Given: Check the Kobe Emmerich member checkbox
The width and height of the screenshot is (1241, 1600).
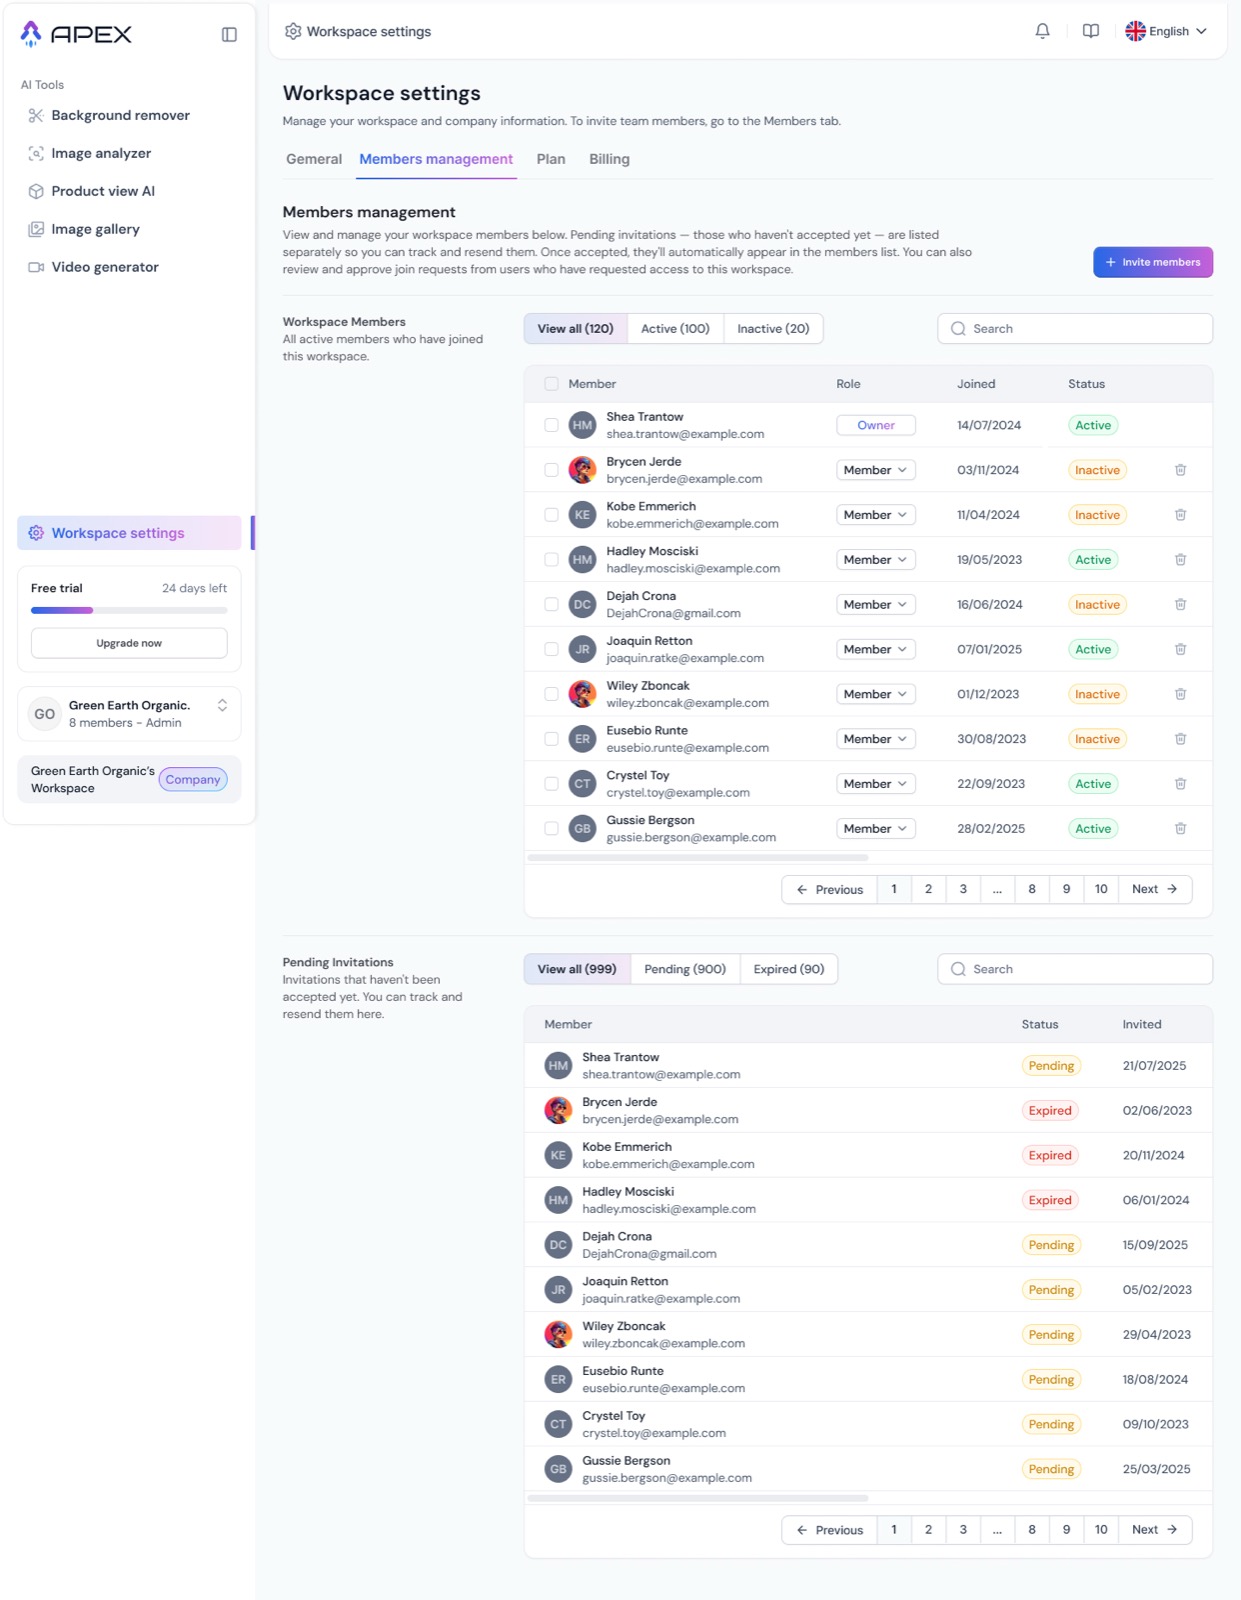Looking at the screenshot, I should 551,515.
